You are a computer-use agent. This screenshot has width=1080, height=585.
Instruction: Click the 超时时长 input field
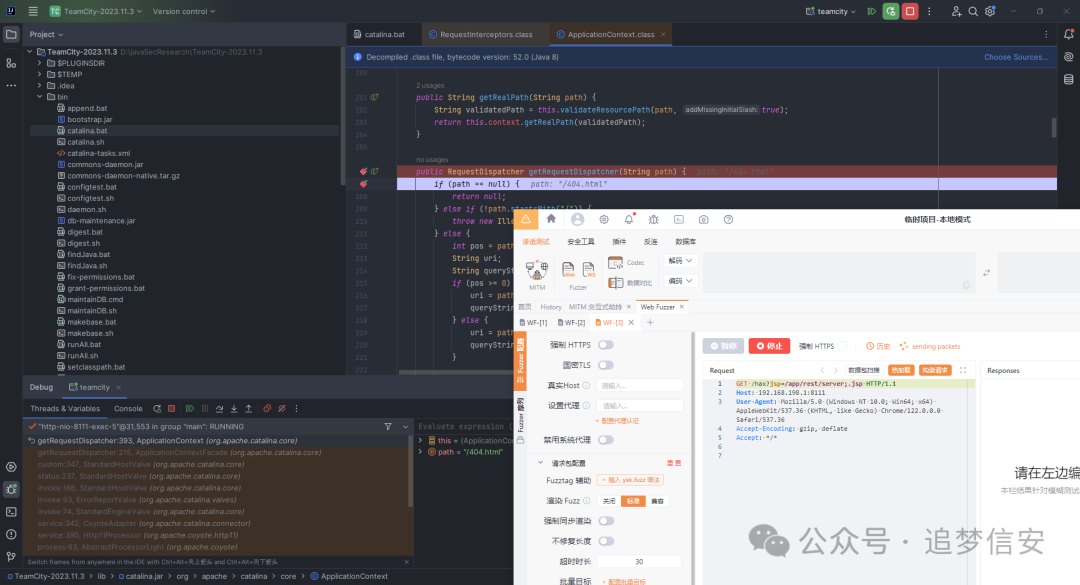point(639,561)
